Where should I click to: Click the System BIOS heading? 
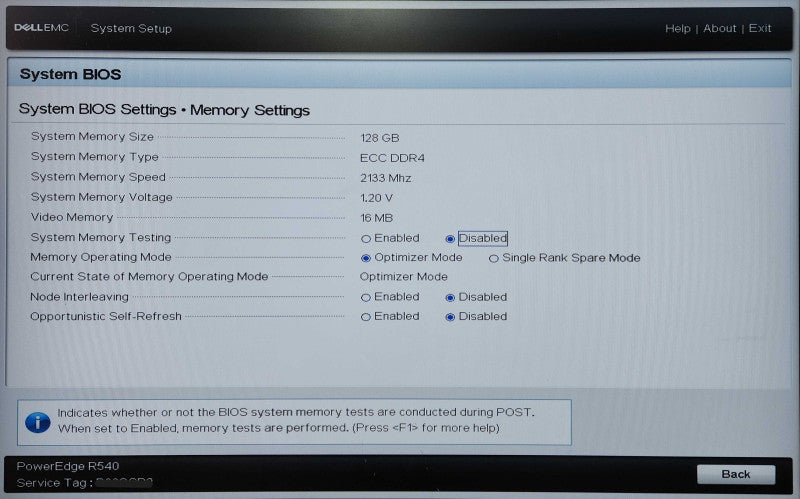[x=70, y=74]
